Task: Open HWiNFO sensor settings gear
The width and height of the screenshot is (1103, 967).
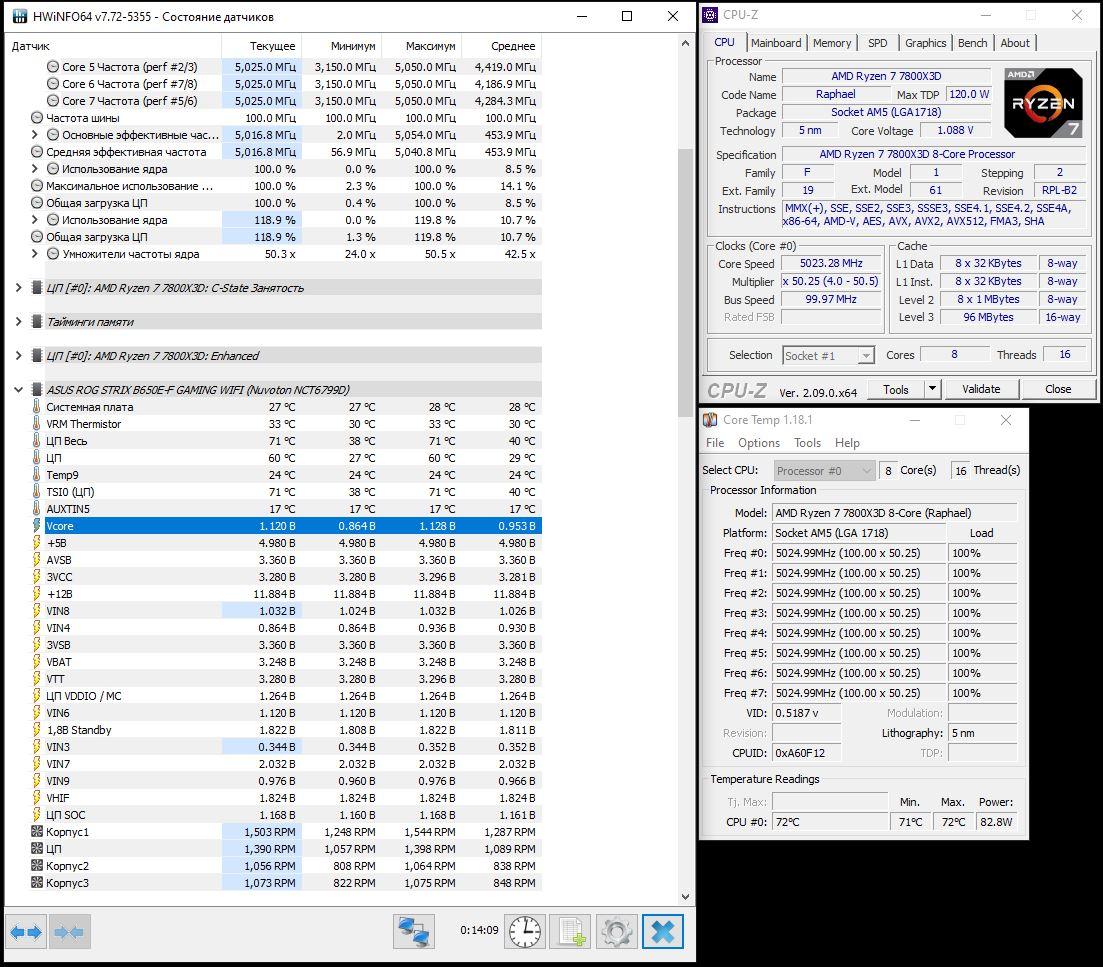Action: [616, 931]
